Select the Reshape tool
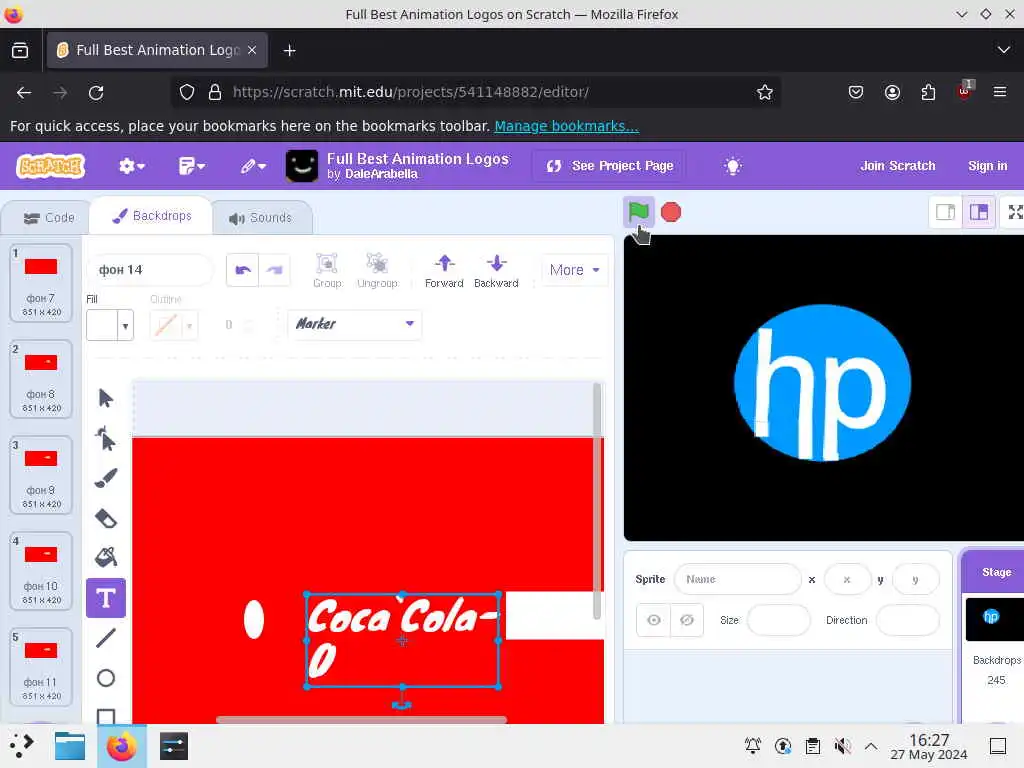The width and height of the screenshot is (1024, 768). click(x=106, y=438)
